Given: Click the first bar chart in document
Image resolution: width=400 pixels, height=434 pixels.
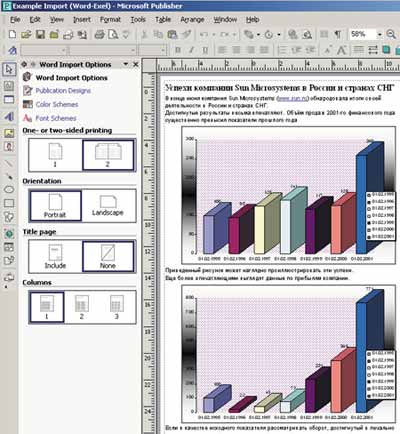Looking at the screenshot, I should (x=289, y=195).
